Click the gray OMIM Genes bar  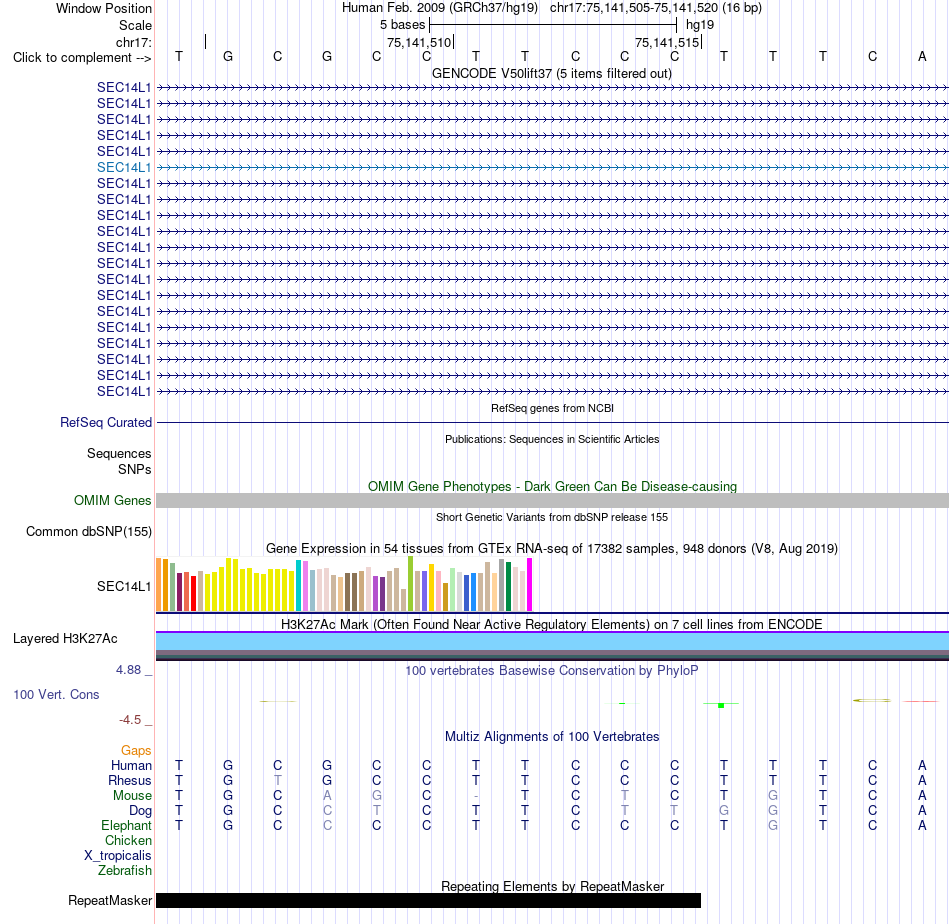[x=552, y=500]
